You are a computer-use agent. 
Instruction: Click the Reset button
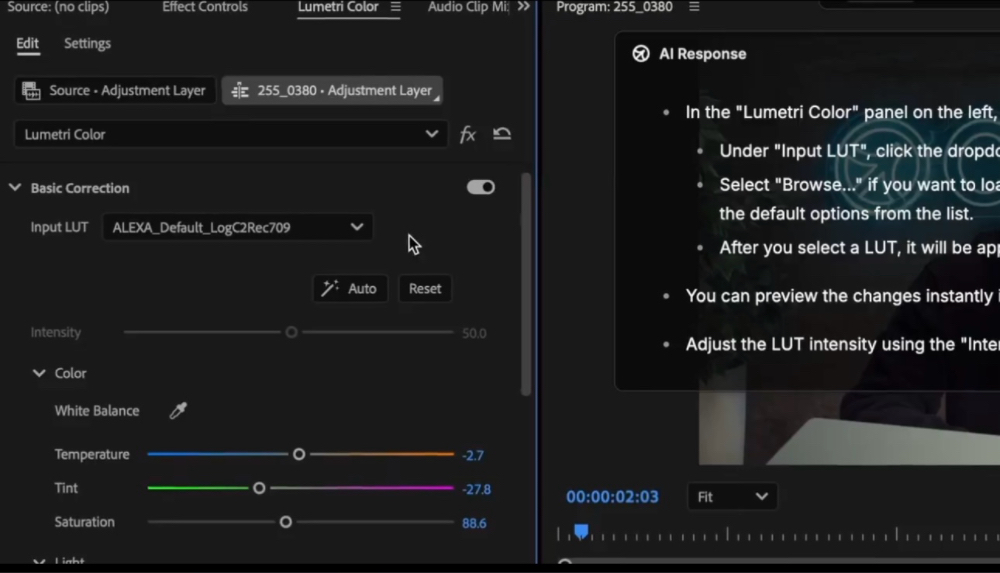[x=424, y=288]
